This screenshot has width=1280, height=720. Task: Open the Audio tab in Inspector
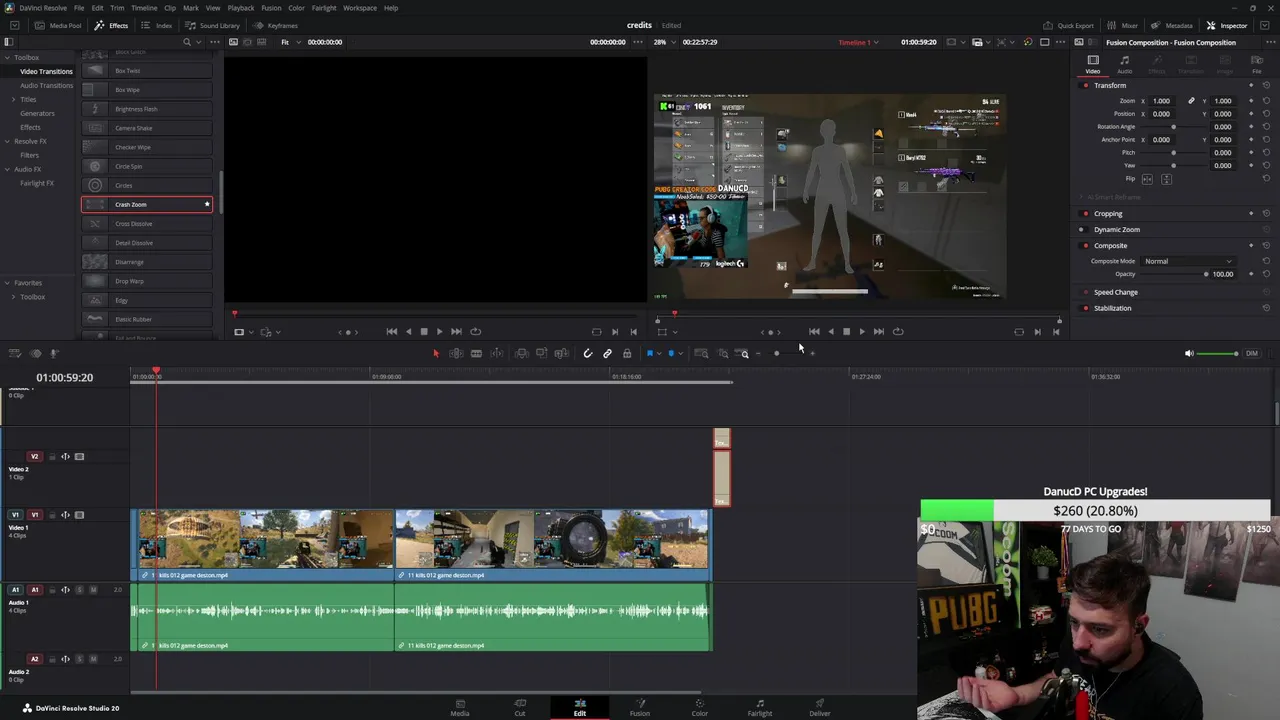[1124, 65]
